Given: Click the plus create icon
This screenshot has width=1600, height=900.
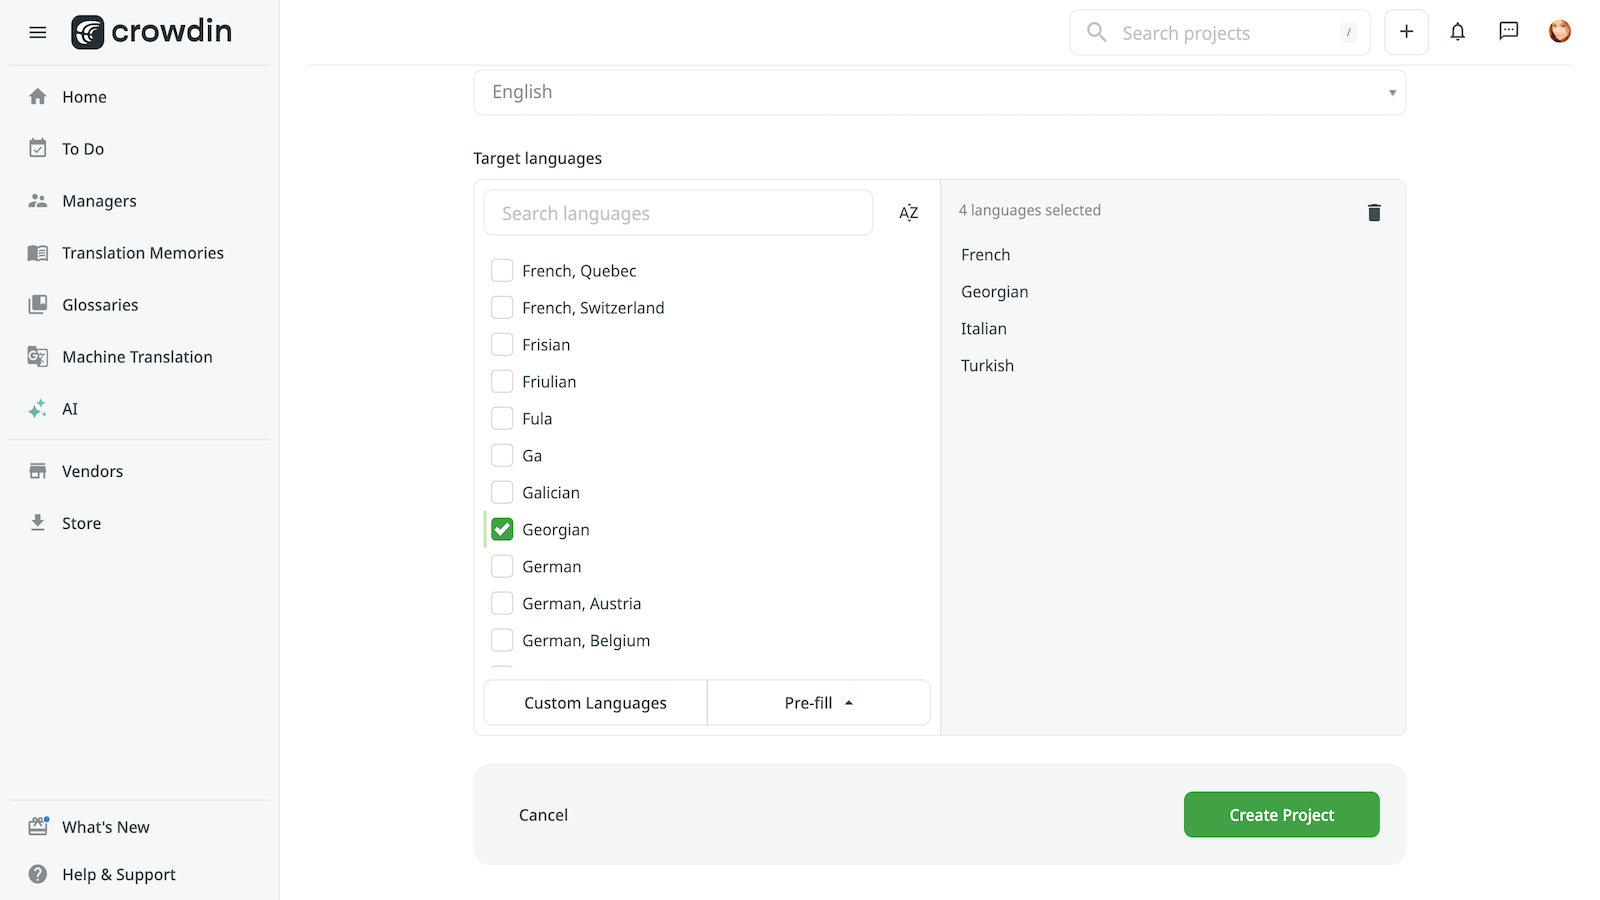Looking at the screenshot, I should (x=1406, y=32).
